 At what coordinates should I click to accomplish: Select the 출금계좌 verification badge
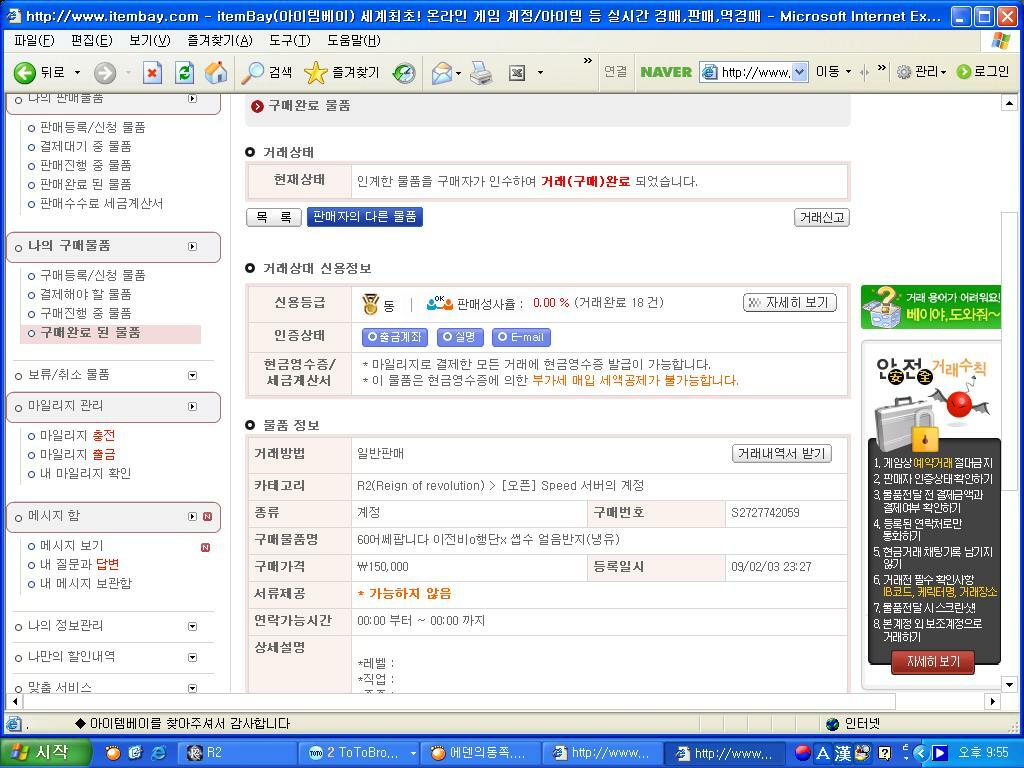pyautogui.click(x=395, y=337)
